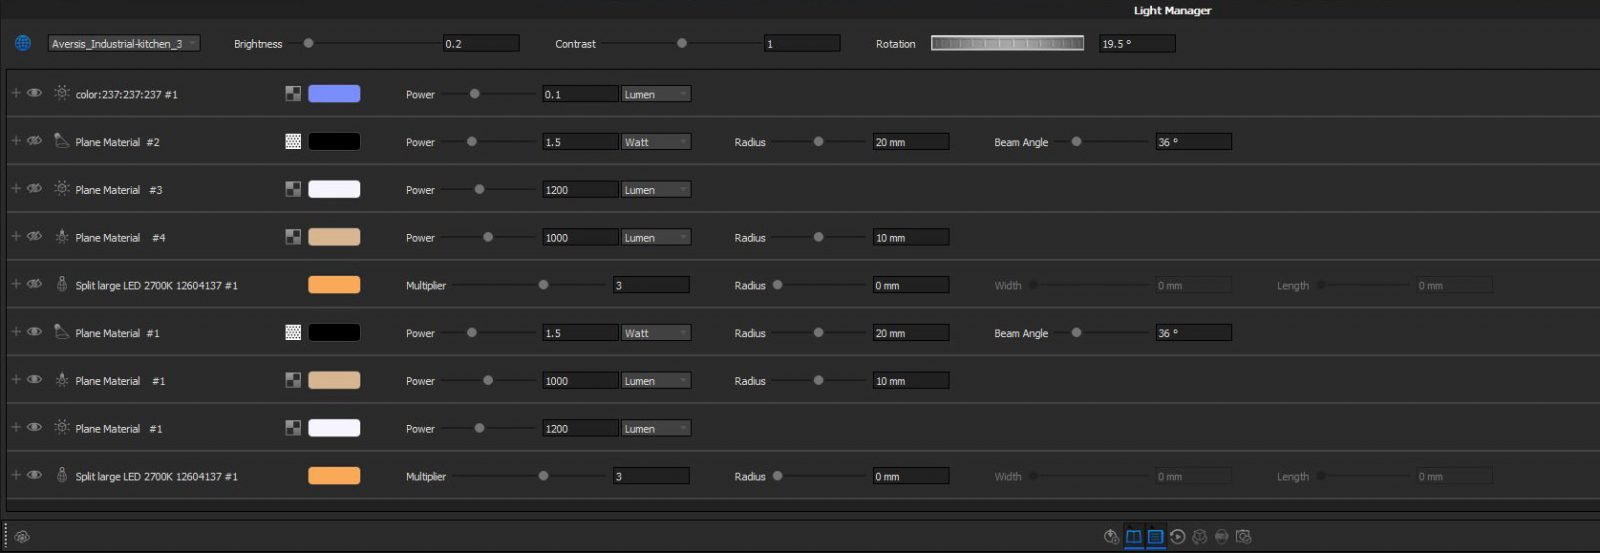Click the bulb icon of the 1000 Lumen Plane Material #1
This screenshot has height=553, width=1600.
pyautogui.click(x=62, y=380)
